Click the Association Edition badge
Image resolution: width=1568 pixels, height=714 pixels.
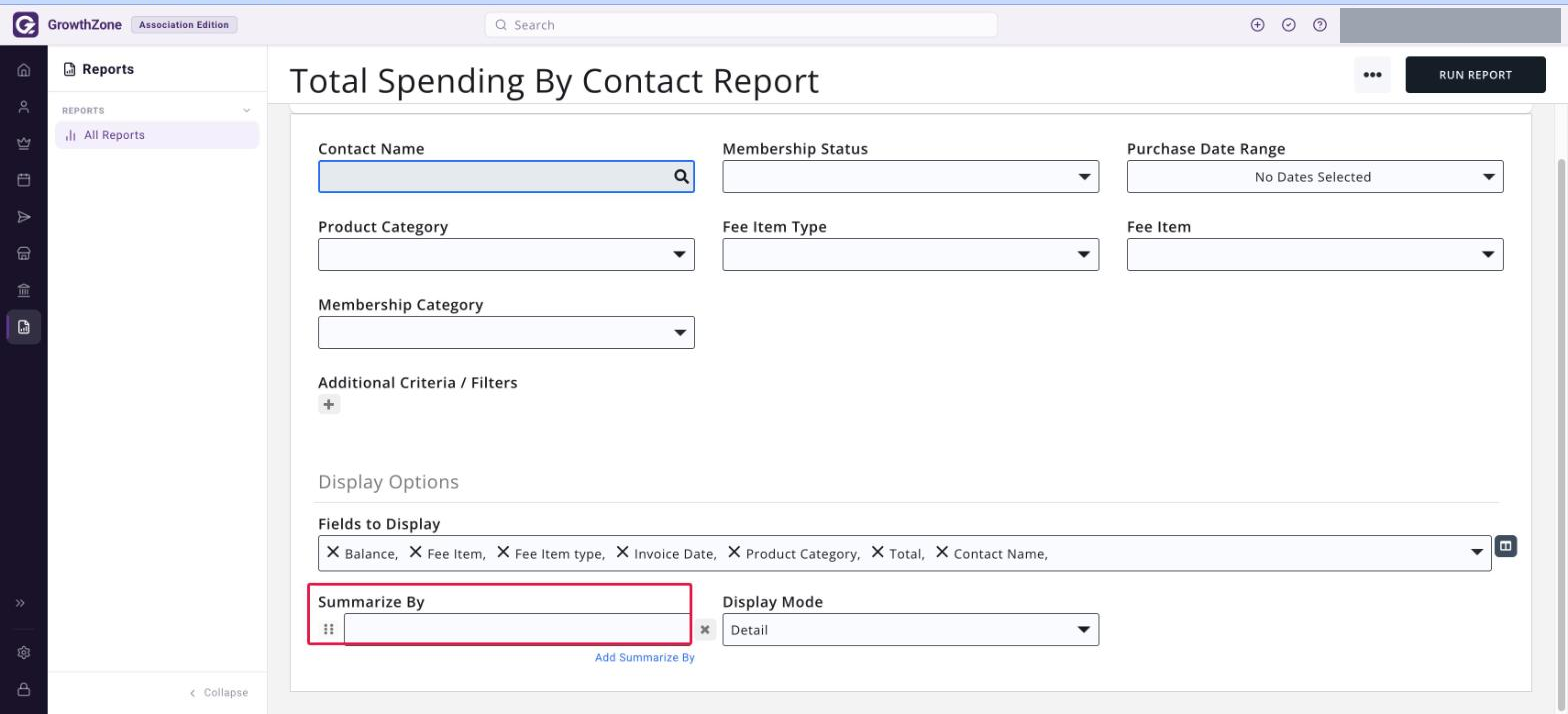(184, 25)
